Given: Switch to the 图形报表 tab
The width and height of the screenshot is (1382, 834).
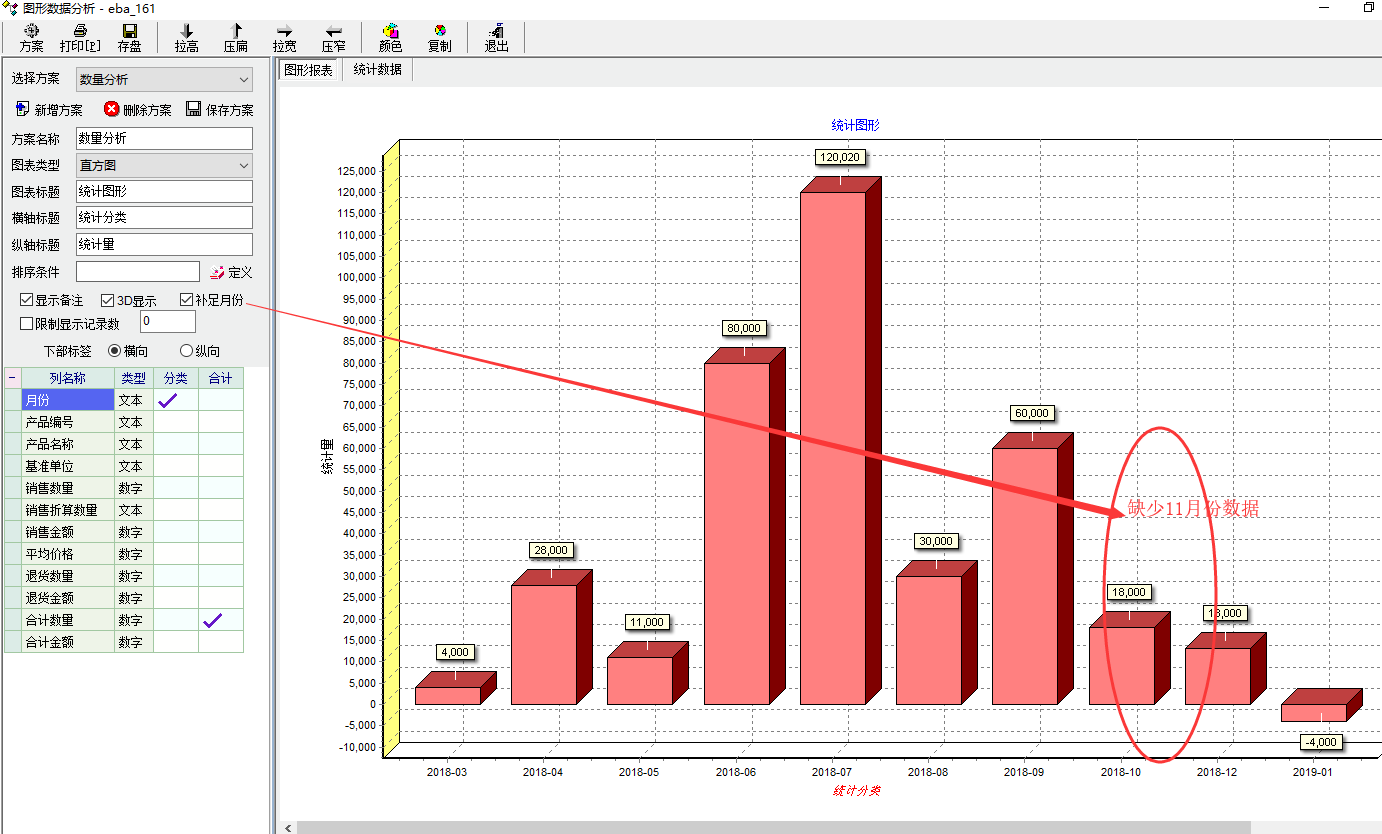Looking at the screenshot, I should click(x=308, y=70).
